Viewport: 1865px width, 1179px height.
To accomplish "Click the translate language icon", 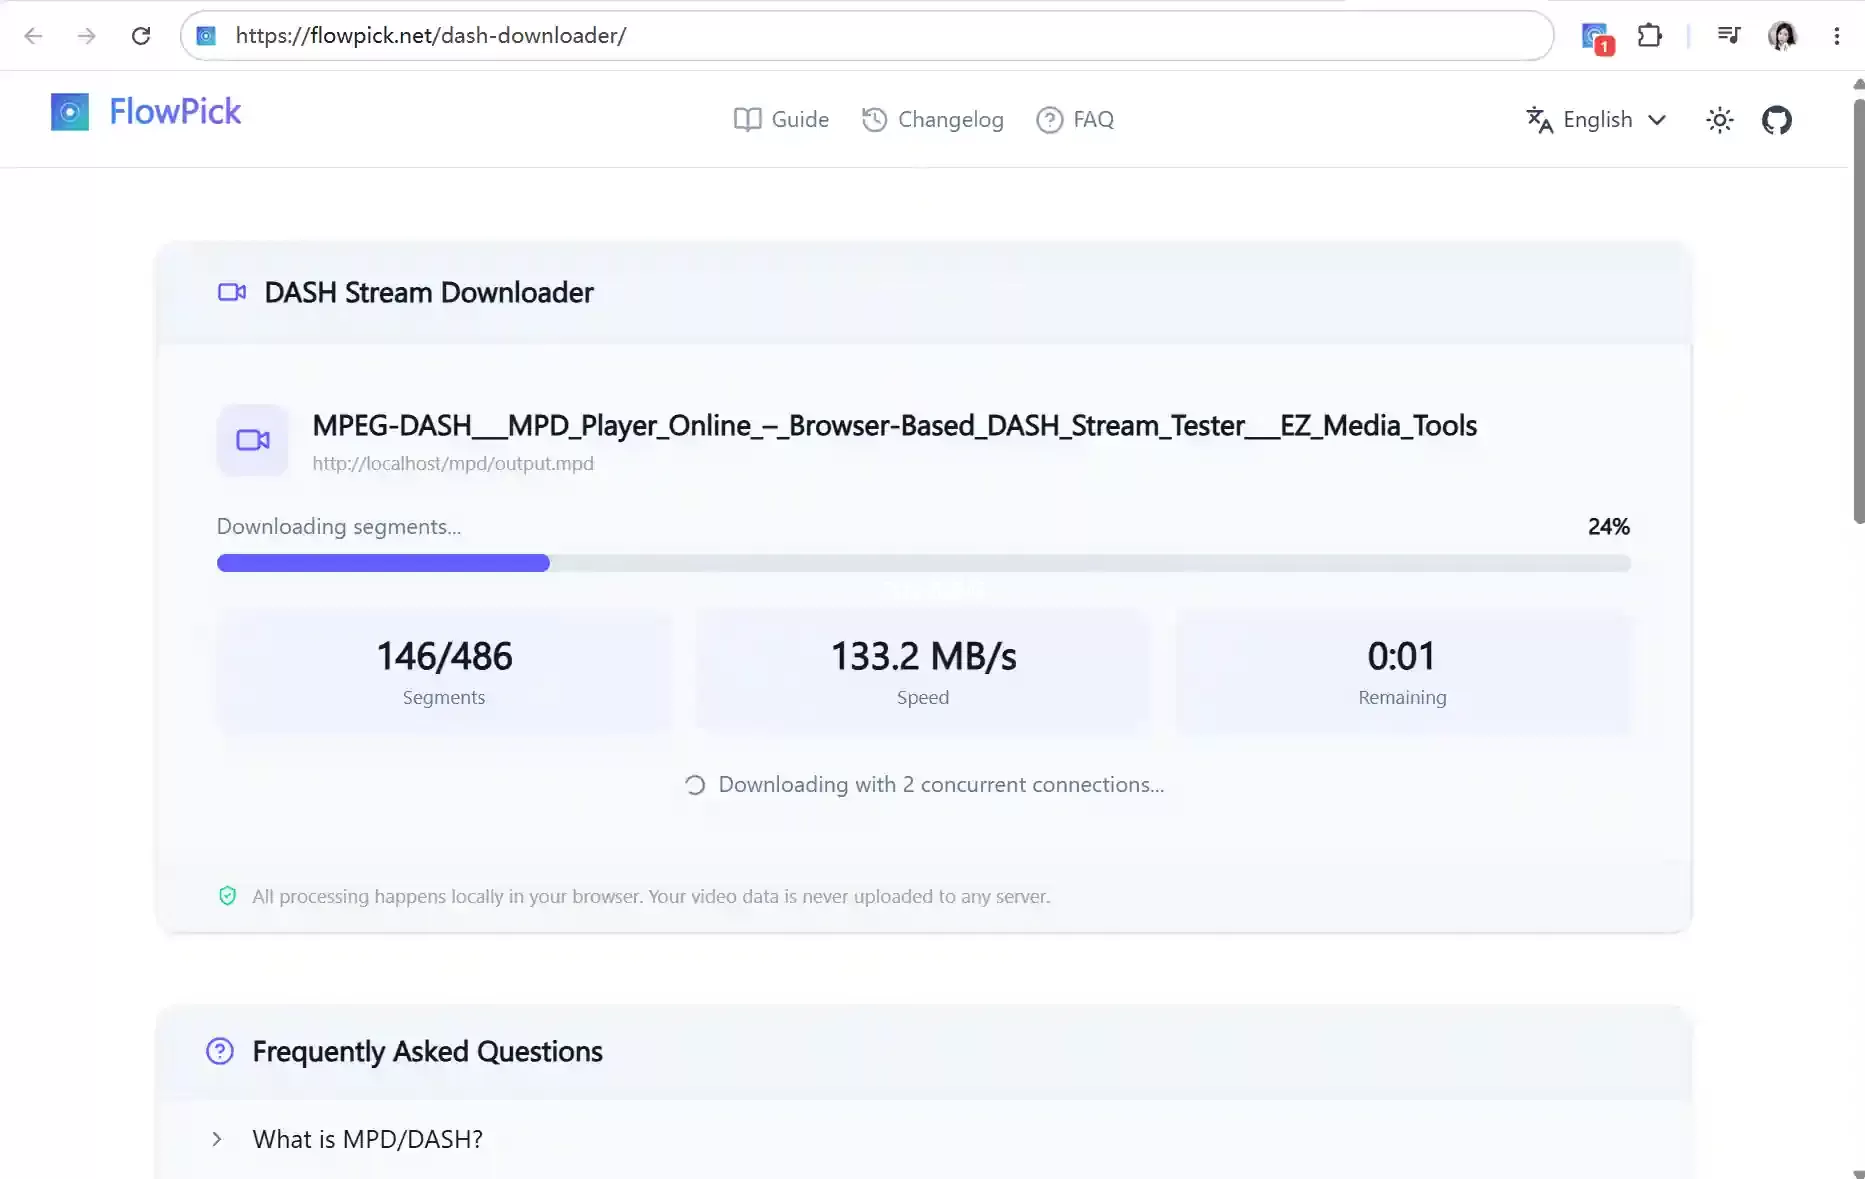I will pos(1539,120).
